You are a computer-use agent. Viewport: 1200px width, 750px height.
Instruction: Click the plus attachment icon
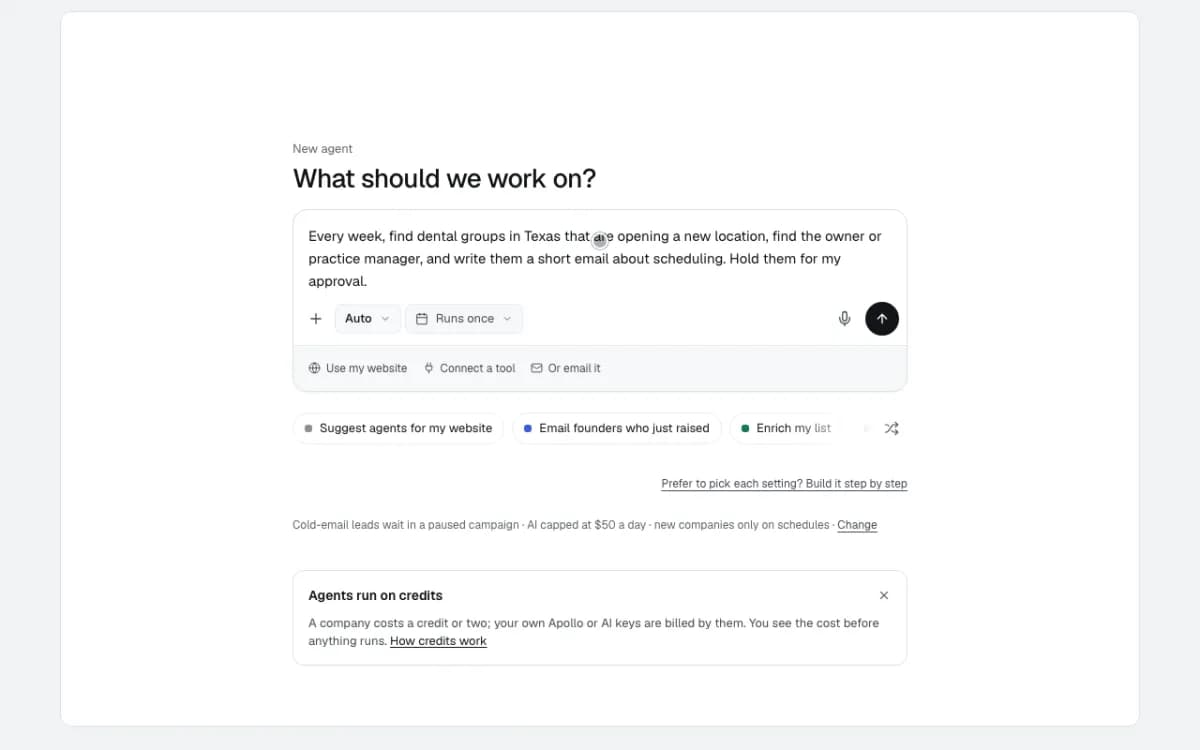(x=316, y=319)
